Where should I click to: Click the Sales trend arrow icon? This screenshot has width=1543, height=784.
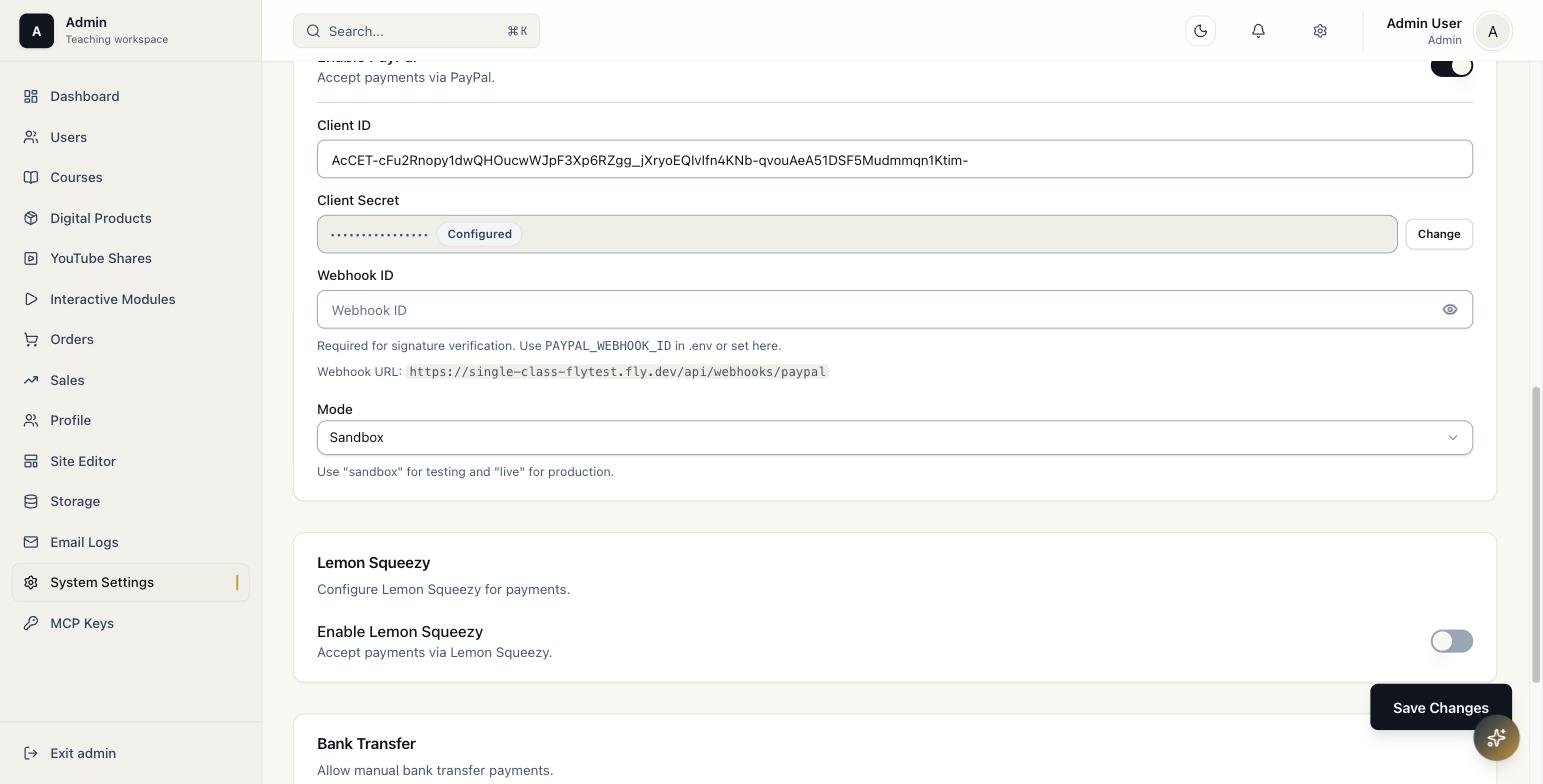click(x=31, y=380)
